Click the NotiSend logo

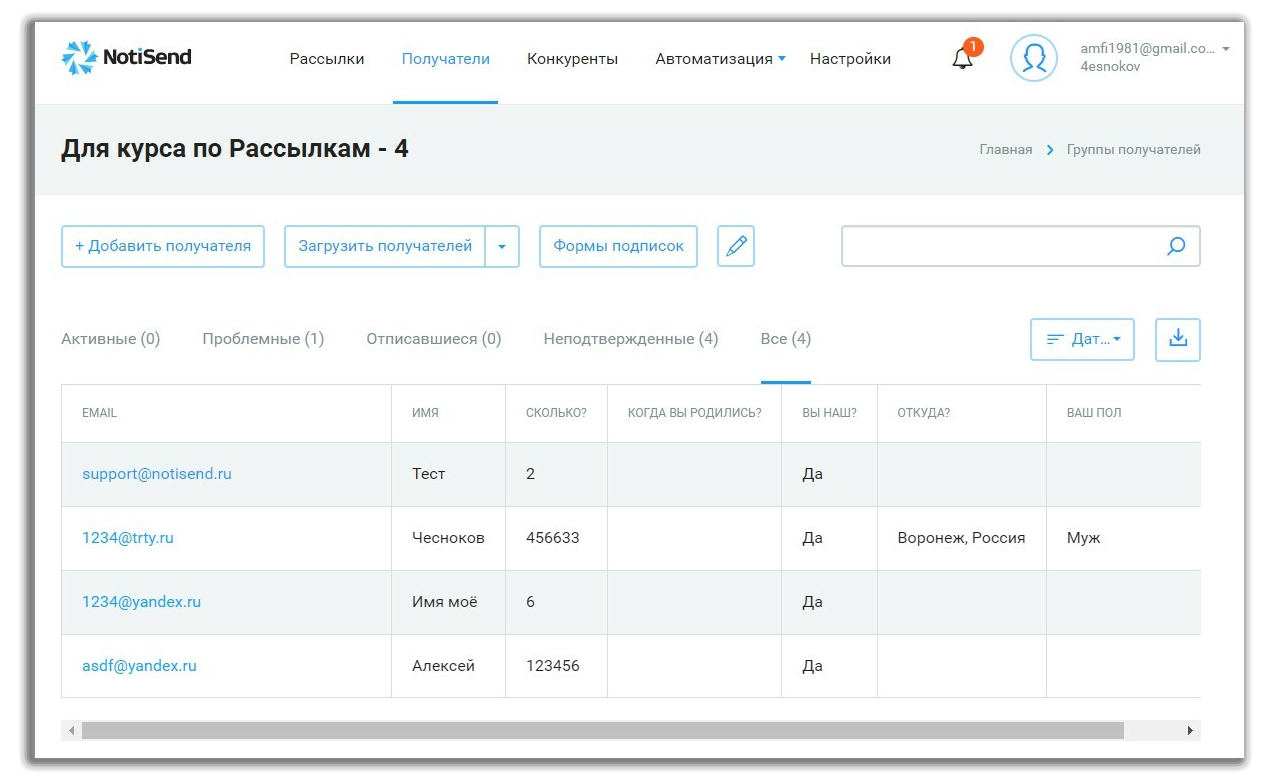pyautogui.click(x=126, y=58)
